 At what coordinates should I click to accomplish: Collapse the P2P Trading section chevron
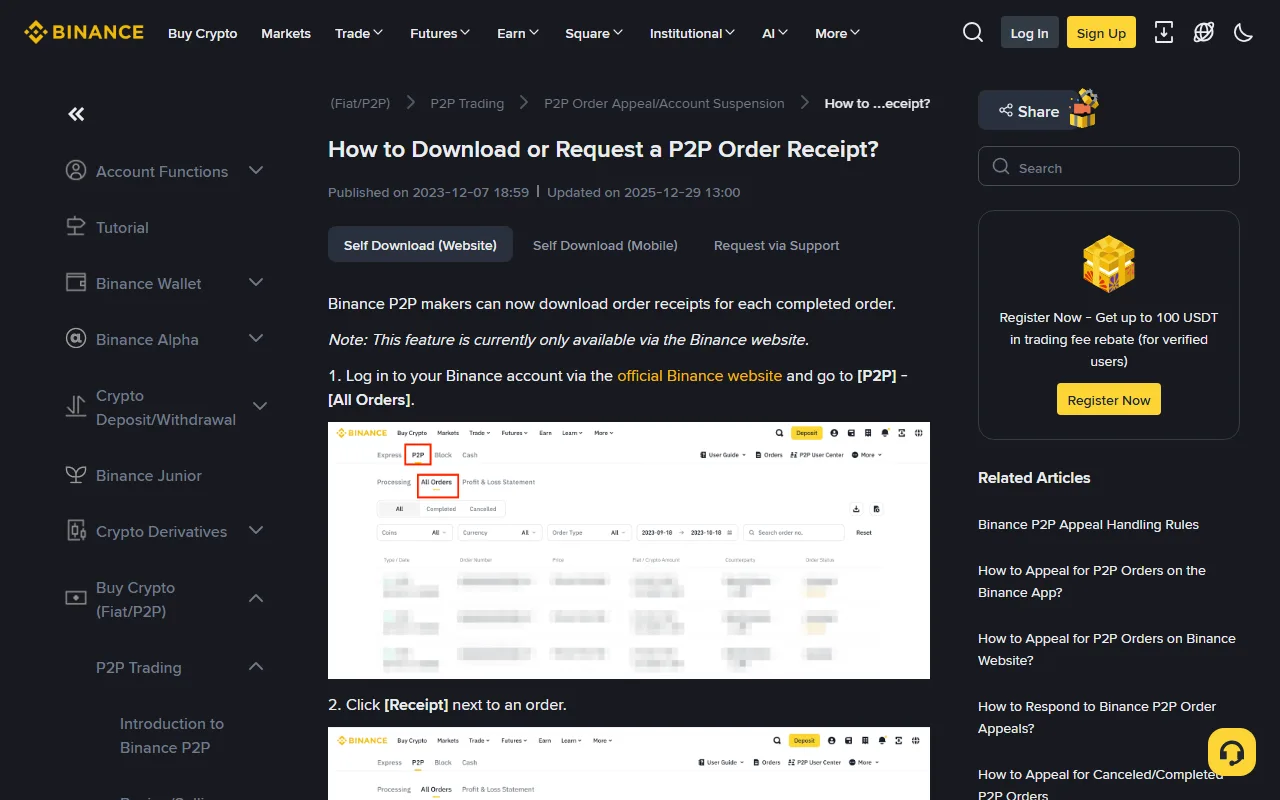point(256,667)
